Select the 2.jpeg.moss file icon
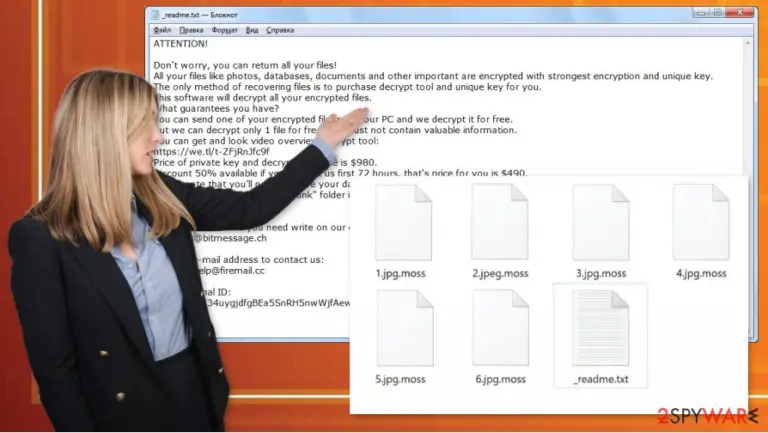768x433 pixels. tap(500, 222)
